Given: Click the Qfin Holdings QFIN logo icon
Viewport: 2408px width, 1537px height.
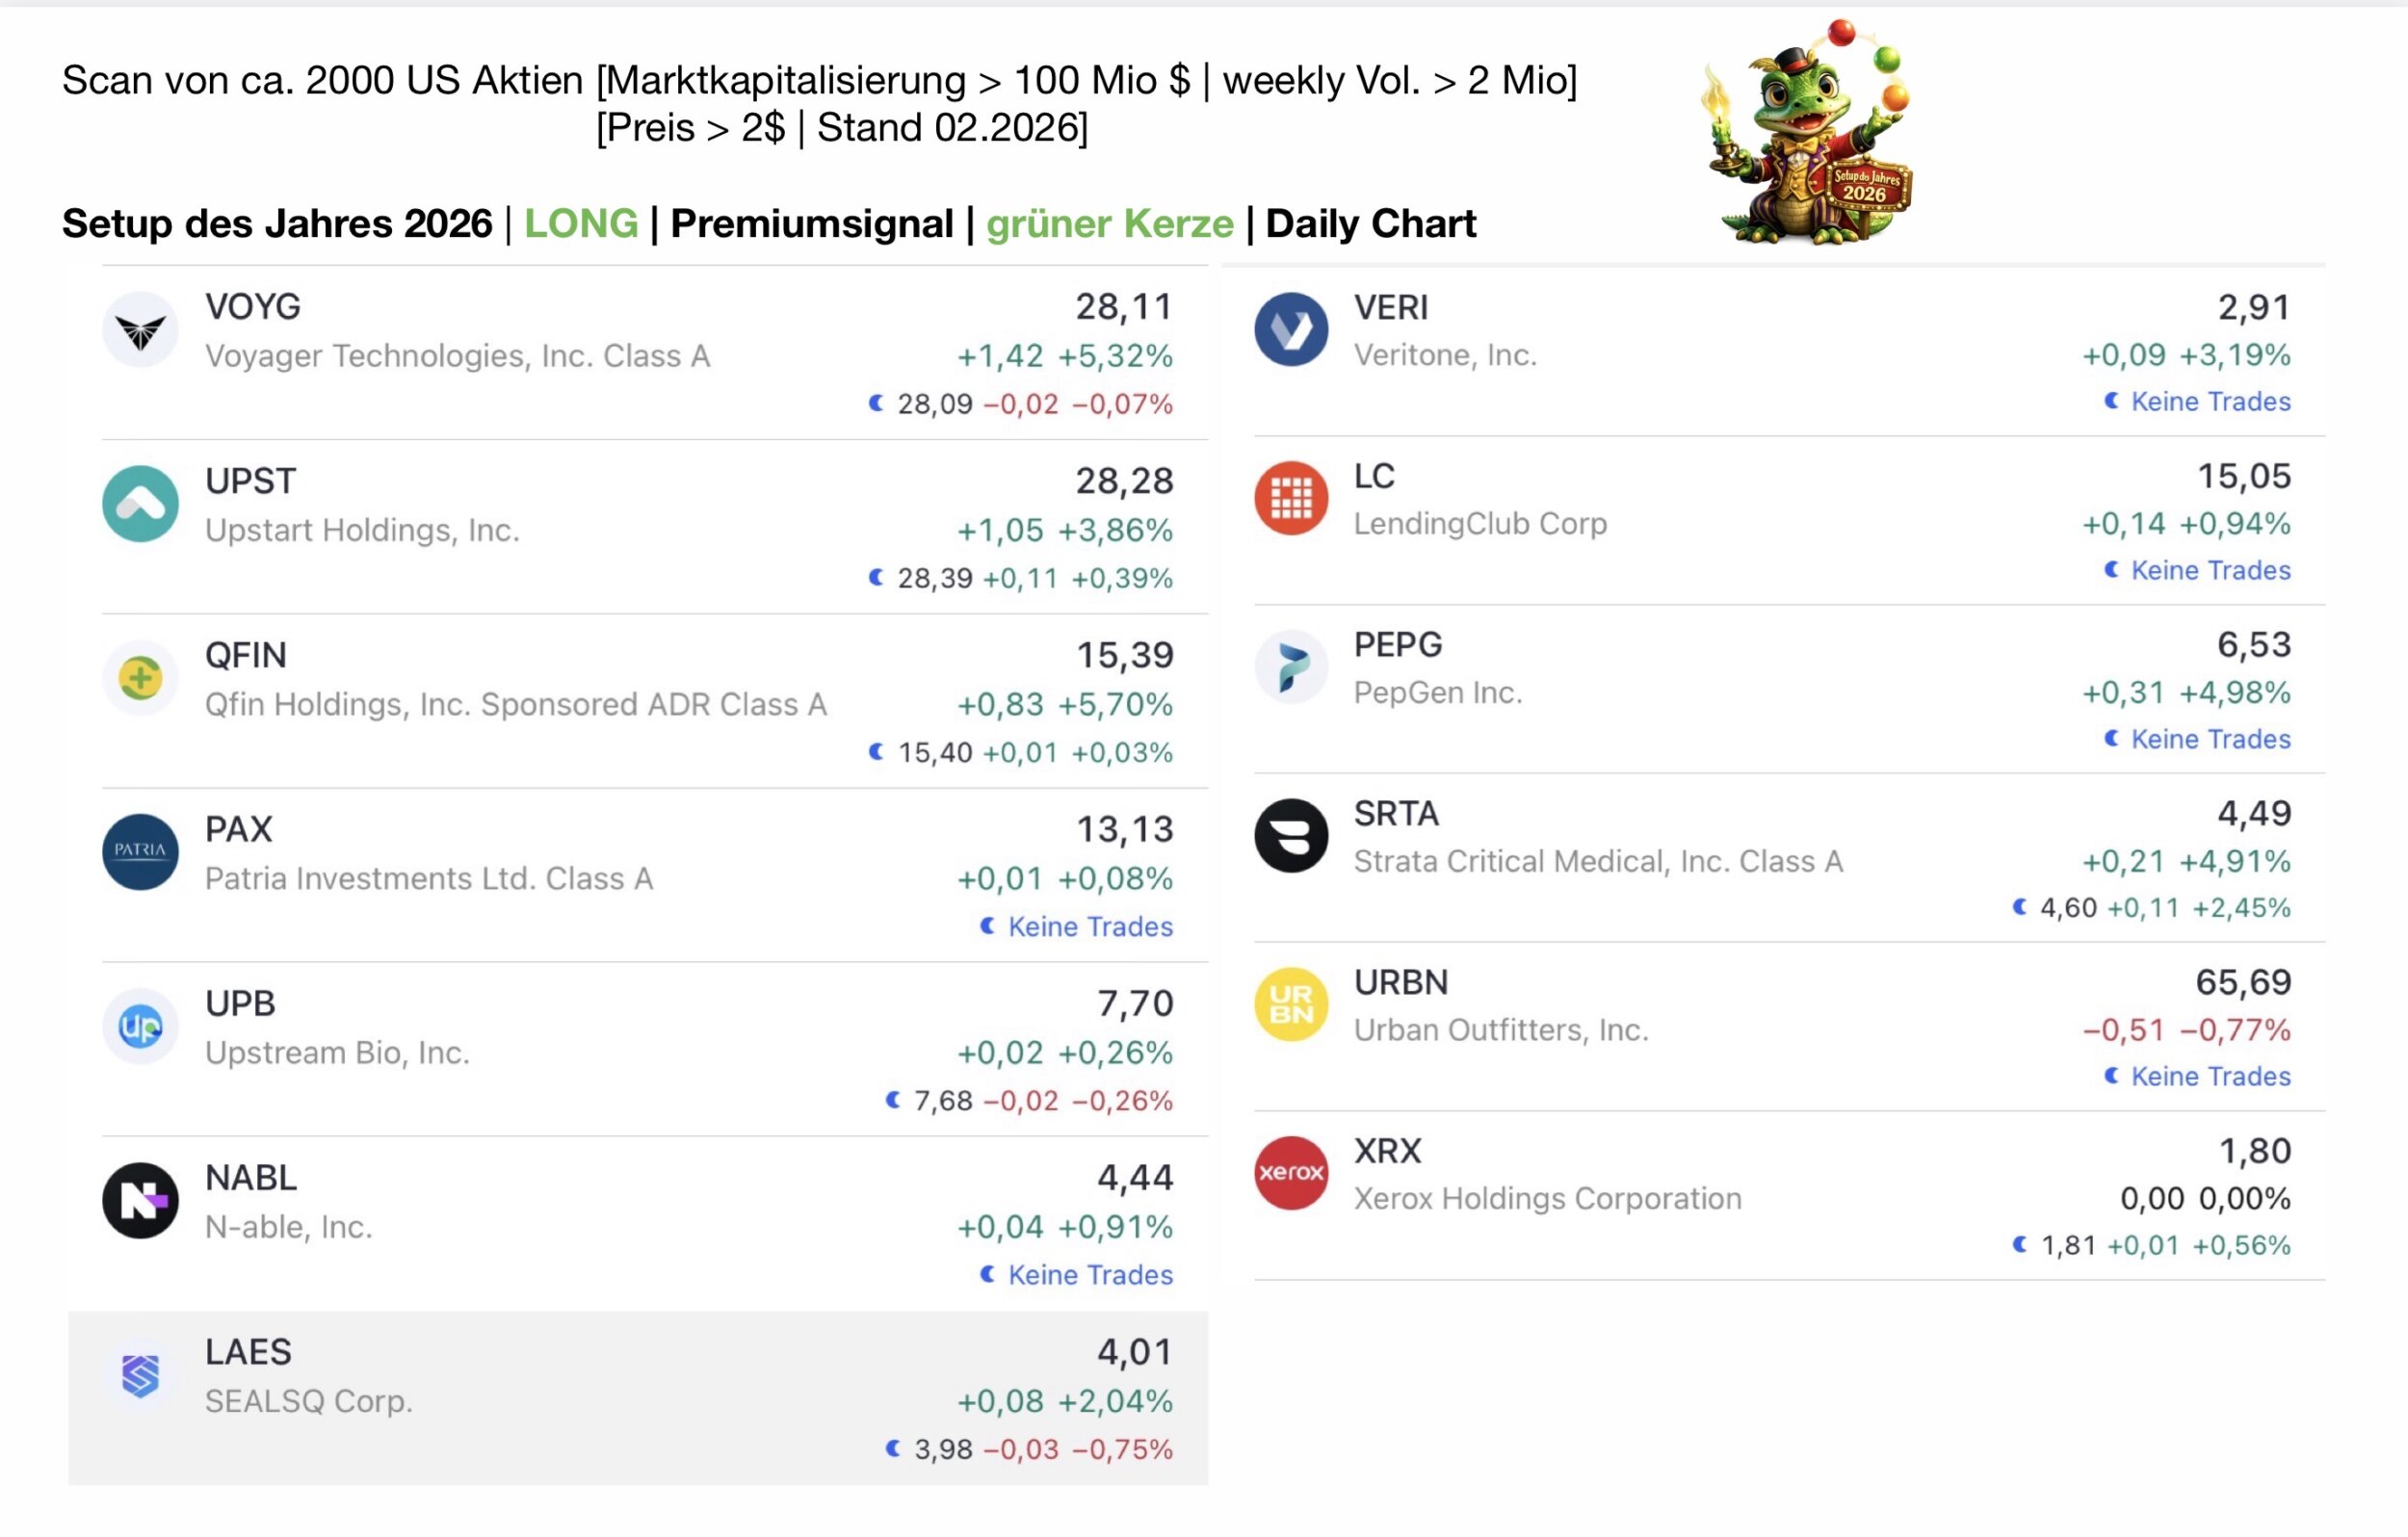Looking at the screenshot, I should point(140,678).
